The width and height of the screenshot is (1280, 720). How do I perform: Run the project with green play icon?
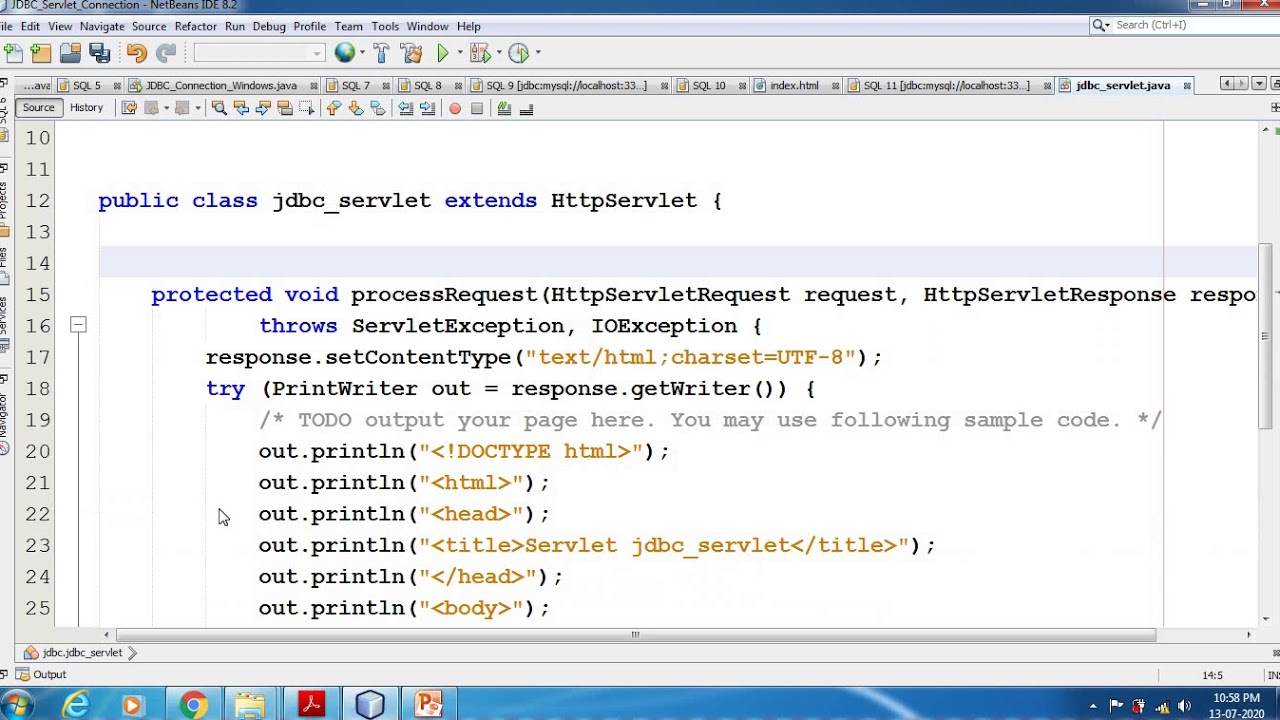pos(442,52)
